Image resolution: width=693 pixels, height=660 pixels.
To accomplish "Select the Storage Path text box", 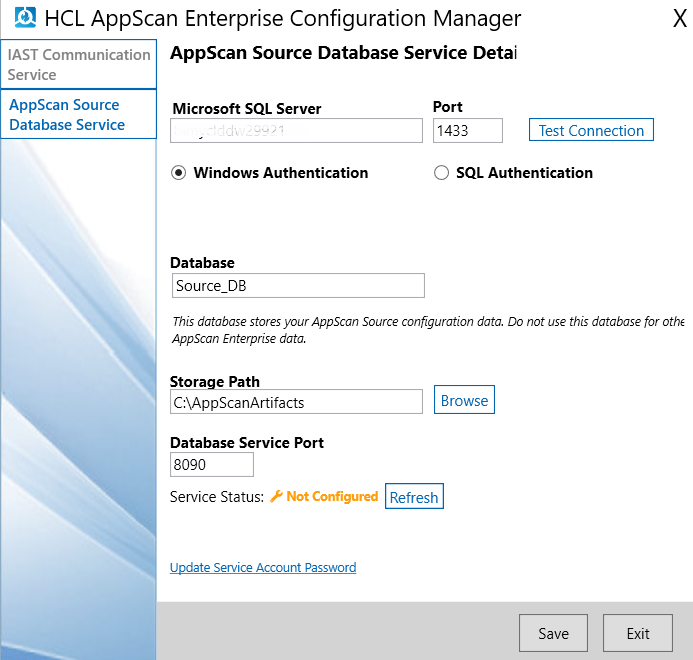I will [297, 402].
